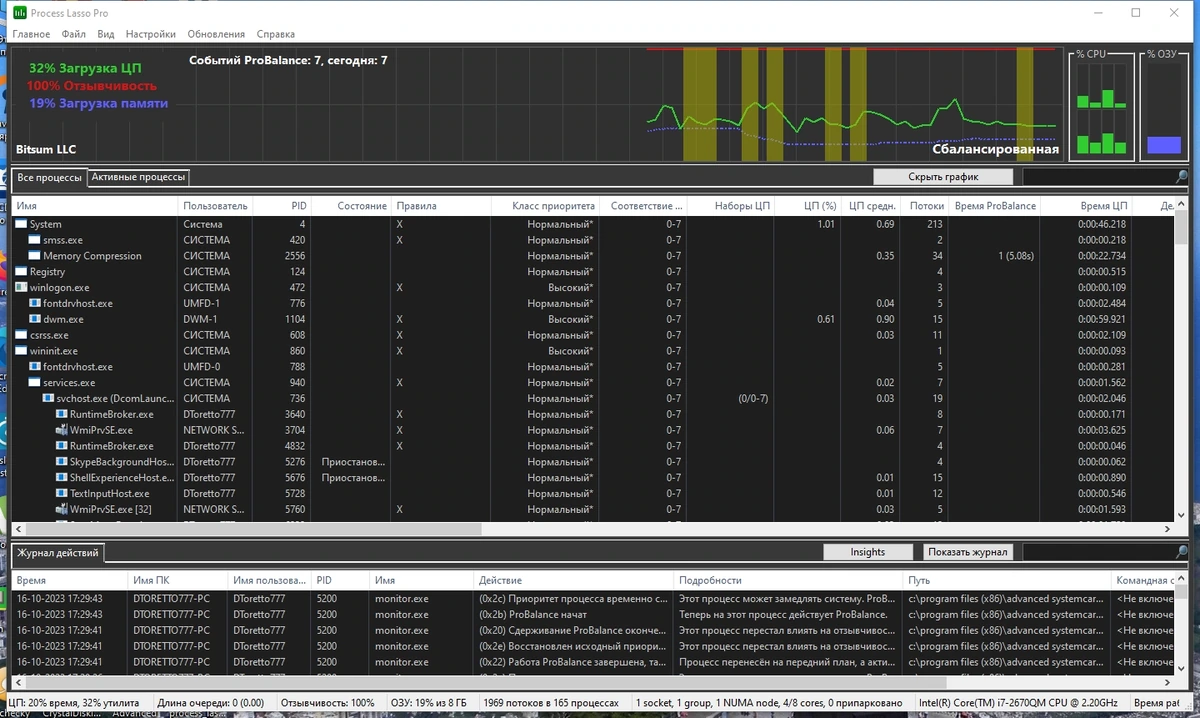
Task: Click the magnifier icon beside process search
Action: [1182, 177]
